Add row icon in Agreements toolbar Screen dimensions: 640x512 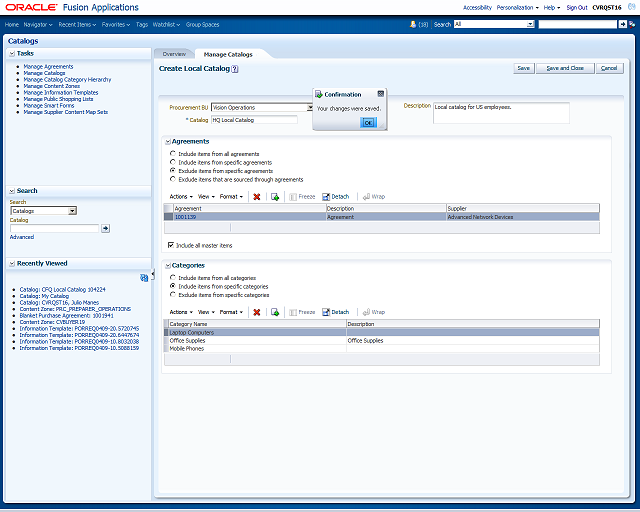coord(275,197)
